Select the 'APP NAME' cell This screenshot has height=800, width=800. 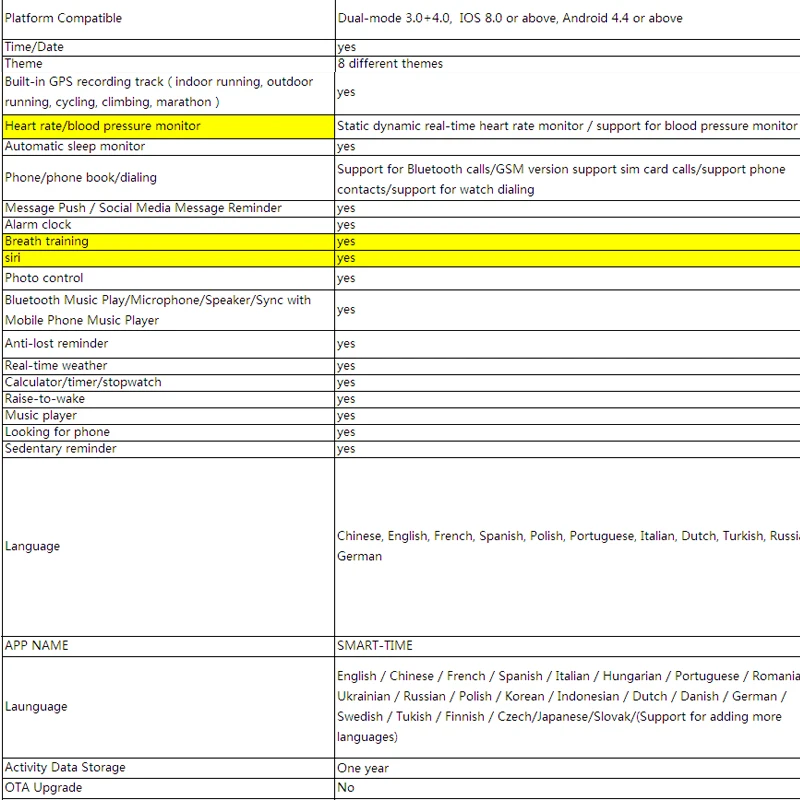point(168,646)
